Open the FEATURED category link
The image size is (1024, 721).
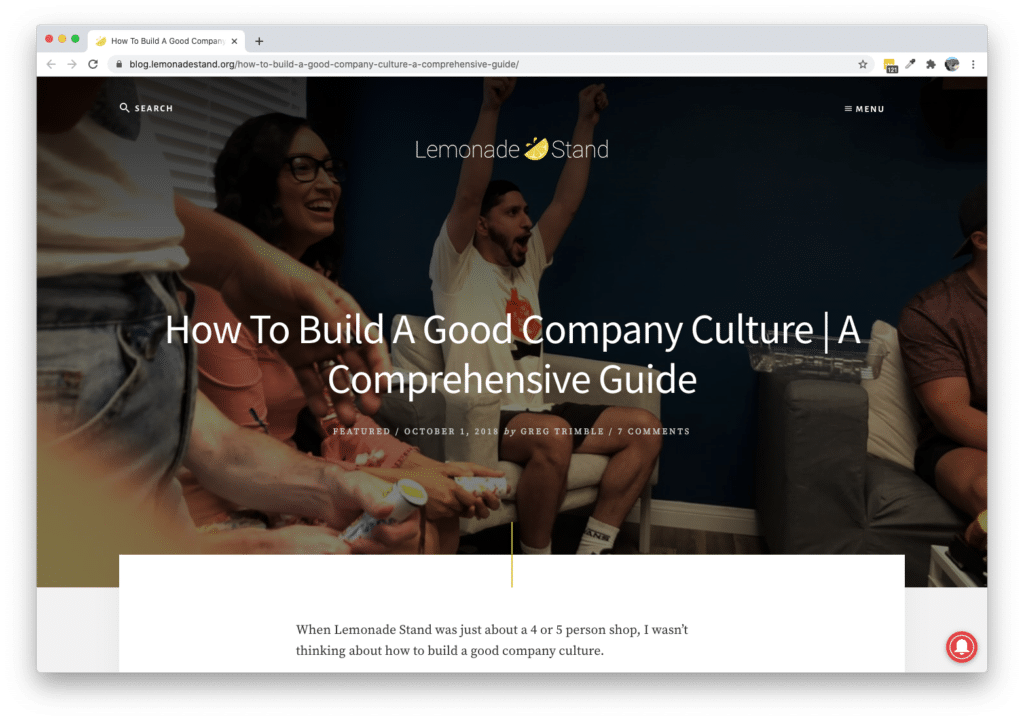coord(361,432)
